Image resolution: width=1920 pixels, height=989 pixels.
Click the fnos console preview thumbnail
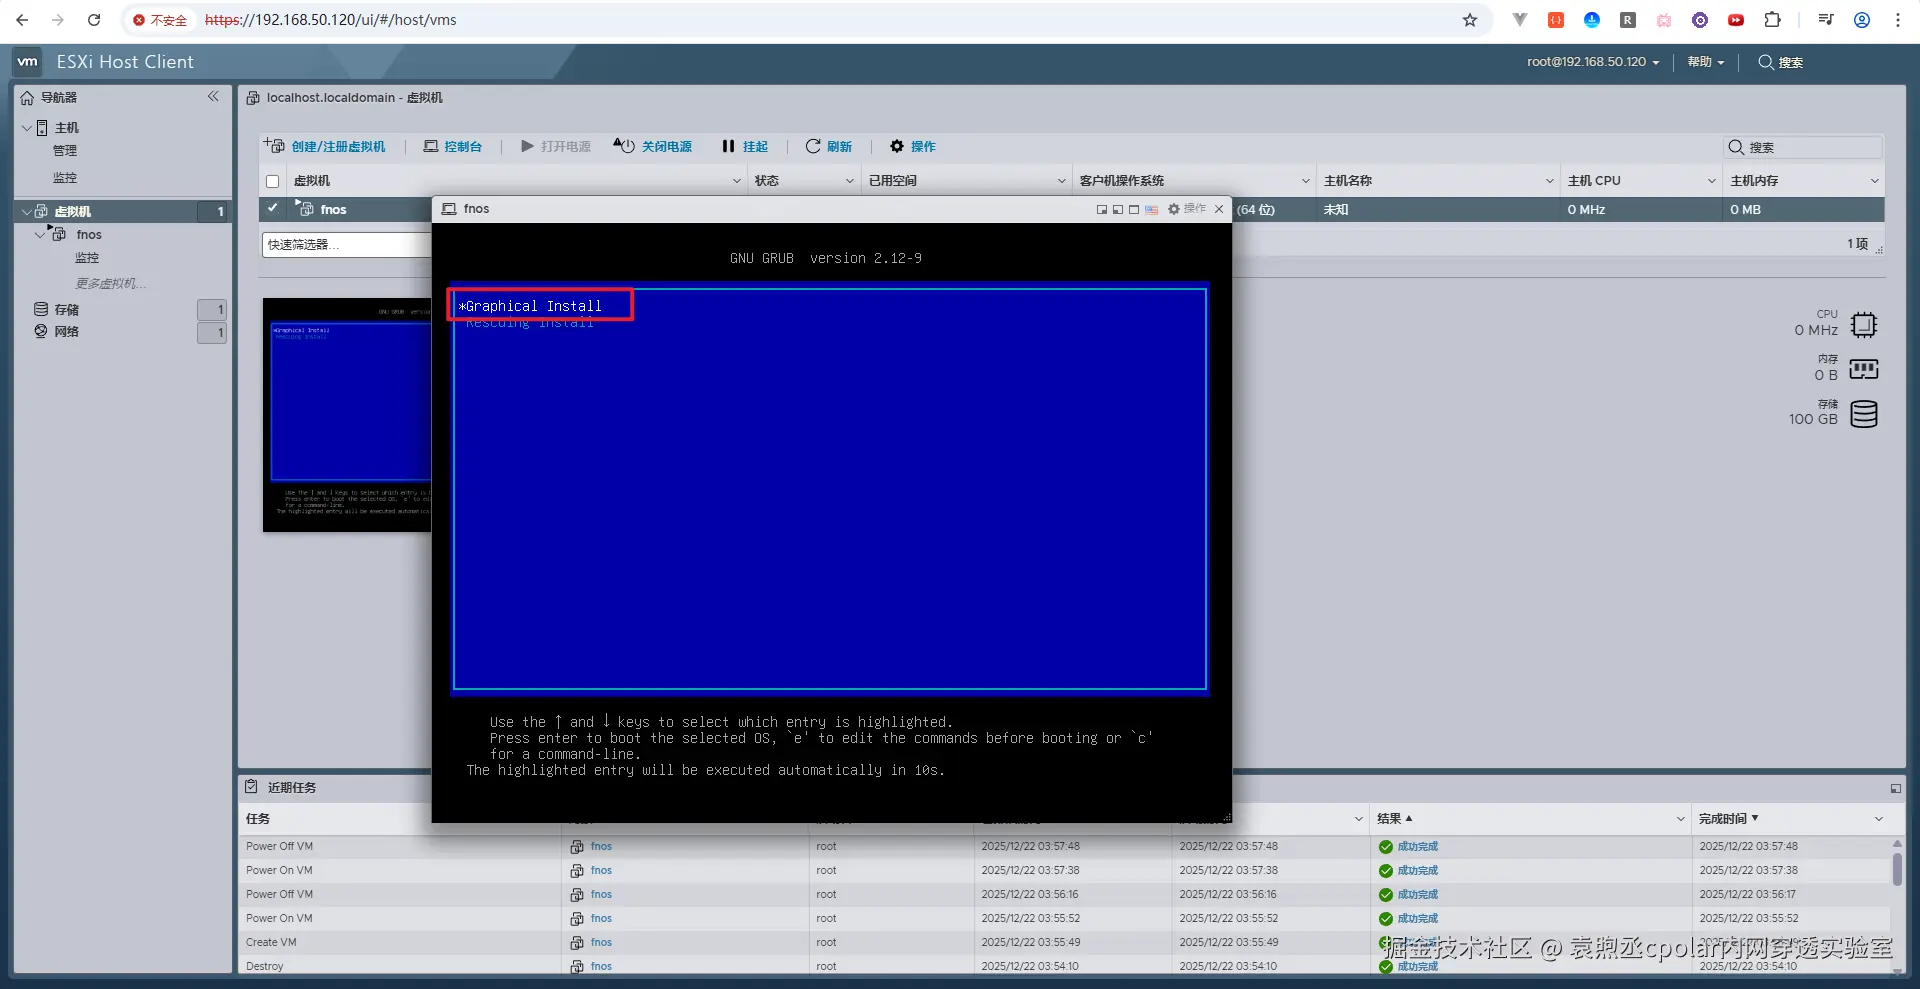tap(347, 415)
